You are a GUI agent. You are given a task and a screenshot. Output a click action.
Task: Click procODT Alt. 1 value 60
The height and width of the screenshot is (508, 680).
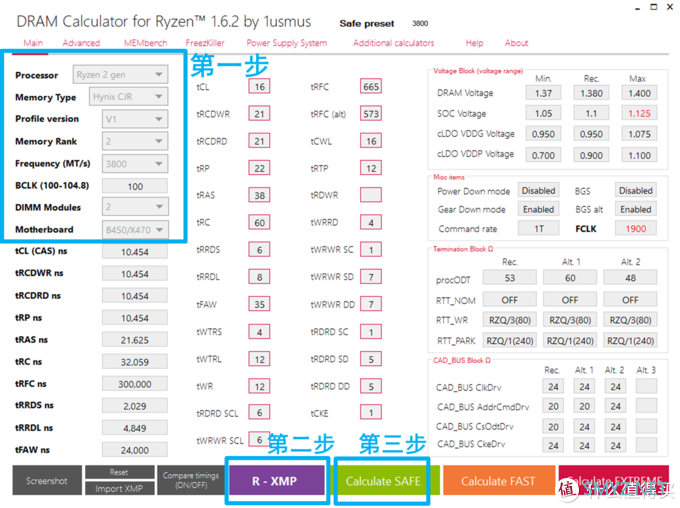[x=570, y=278]
